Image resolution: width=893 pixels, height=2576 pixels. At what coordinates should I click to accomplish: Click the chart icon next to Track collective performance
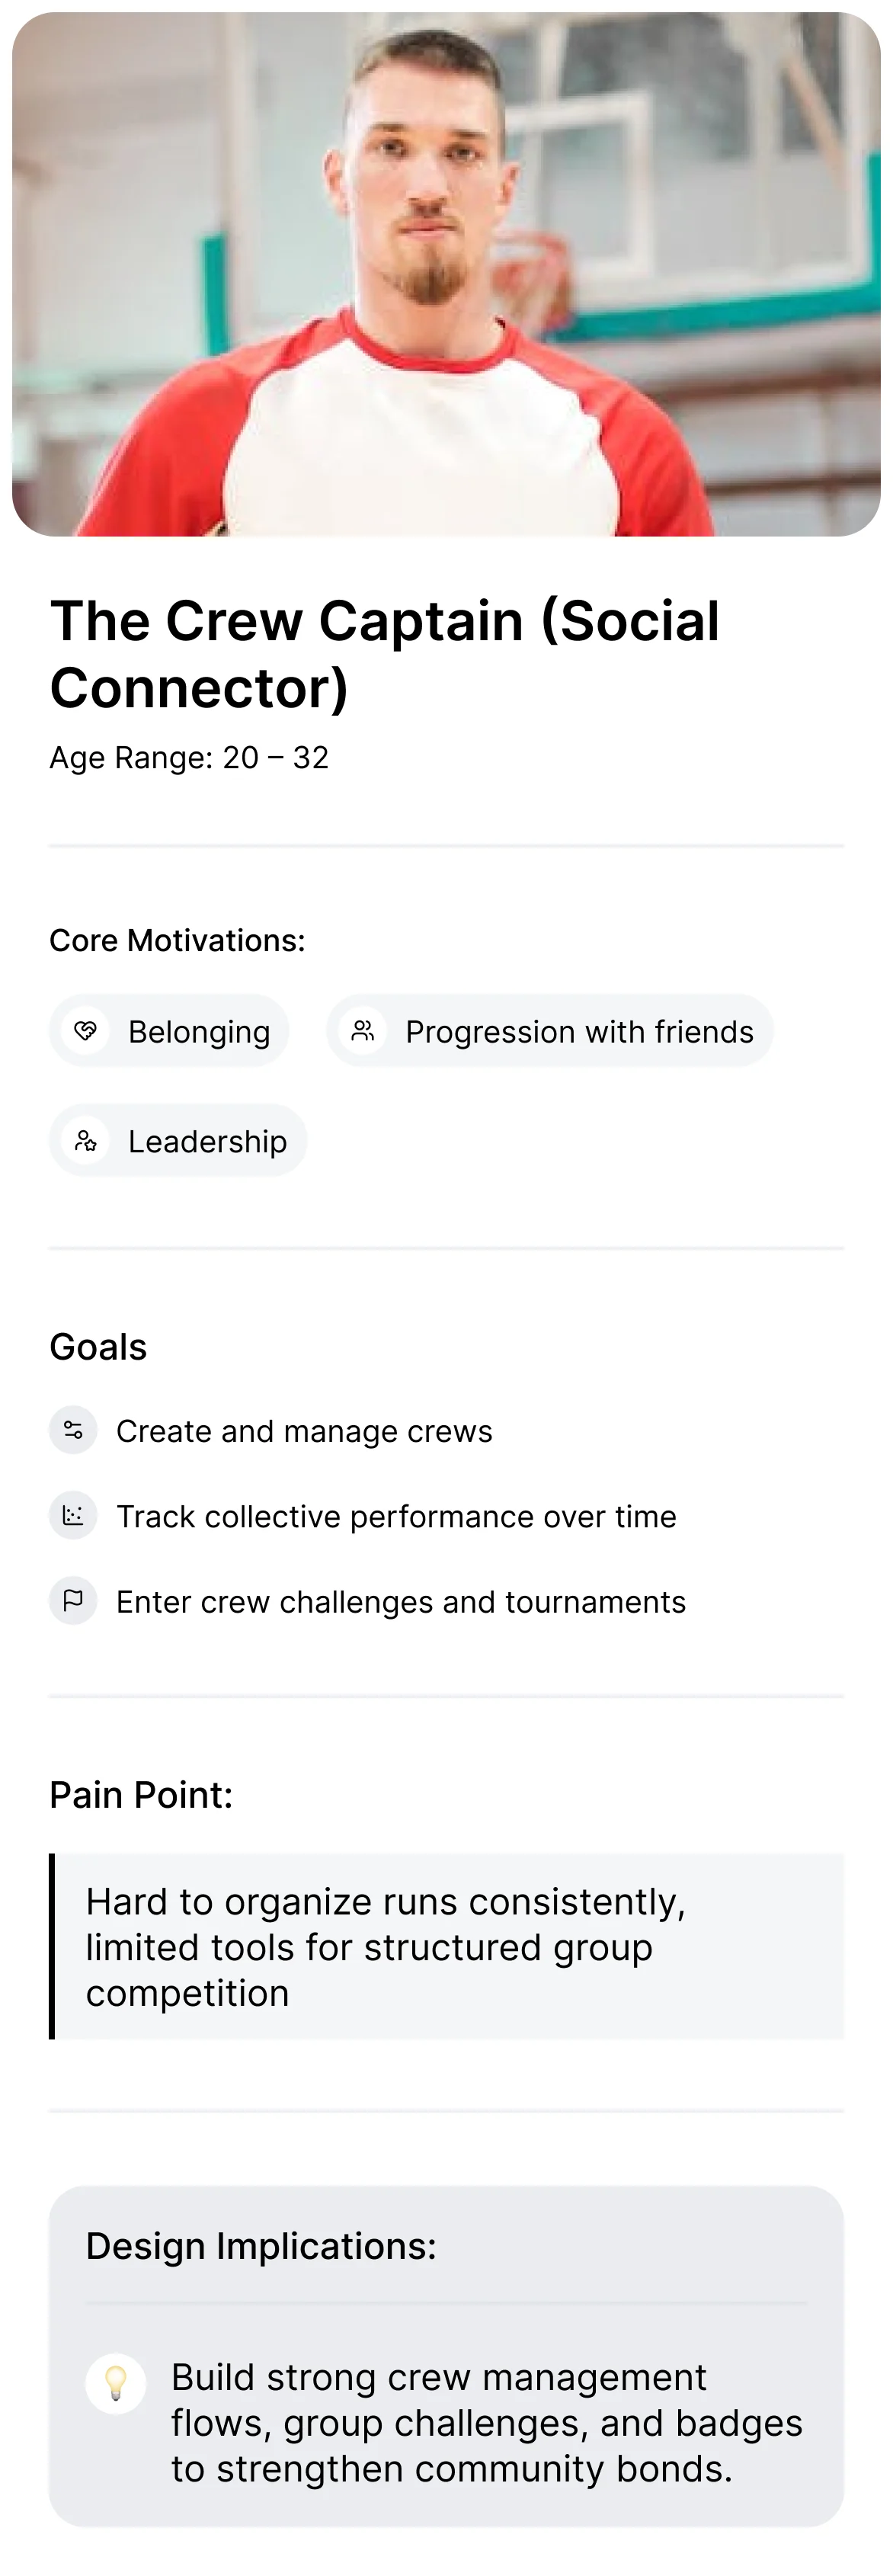[x=73, y=1515]
